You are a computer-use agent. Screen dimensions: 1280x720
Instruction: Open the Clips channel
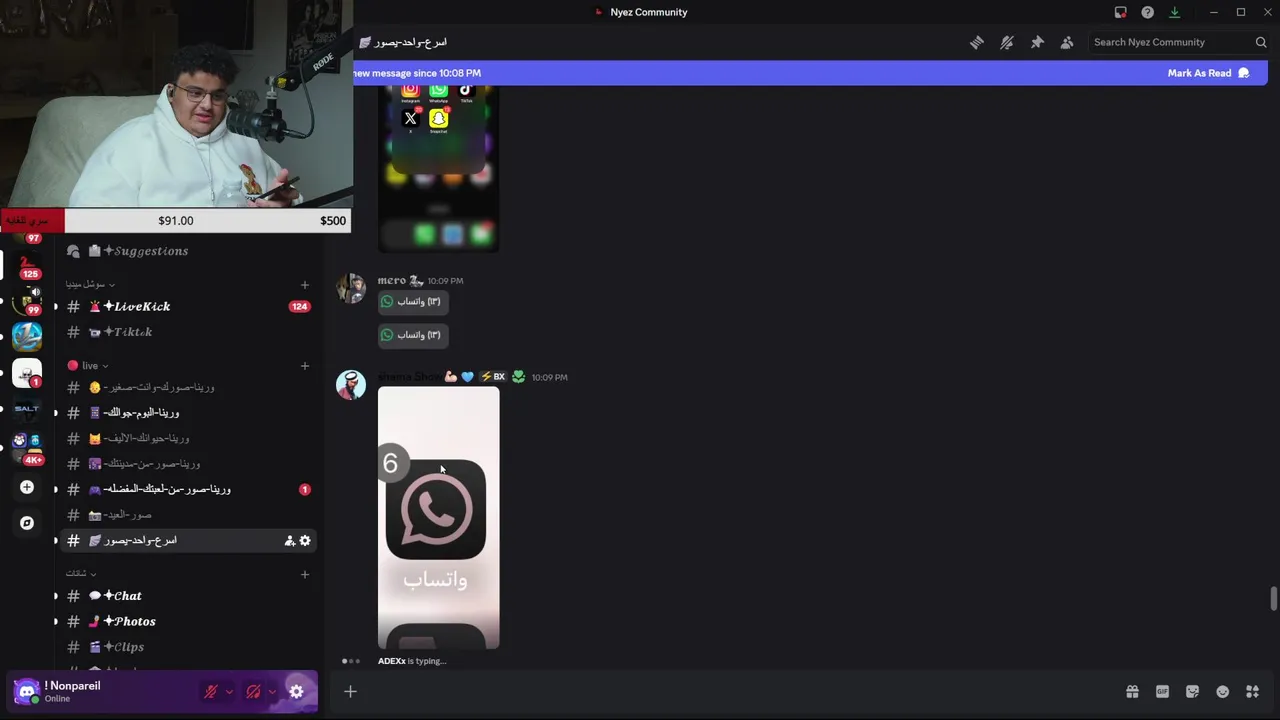(x=188, y=647)
